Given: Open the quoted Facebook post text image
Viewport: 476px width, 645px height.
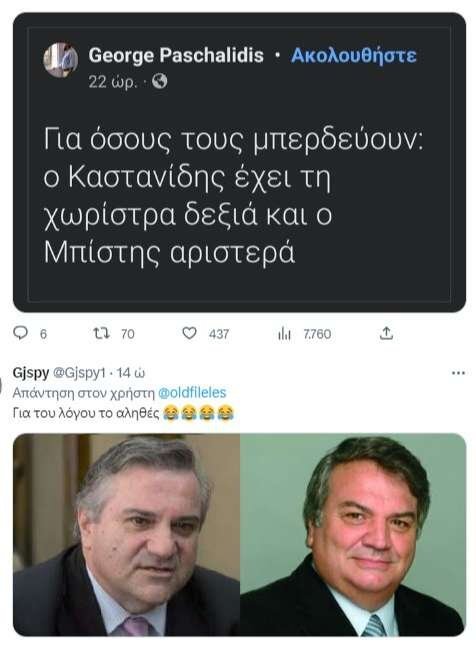Looking at the screenshot, I should pyautogui.click(x=239, y=162).
